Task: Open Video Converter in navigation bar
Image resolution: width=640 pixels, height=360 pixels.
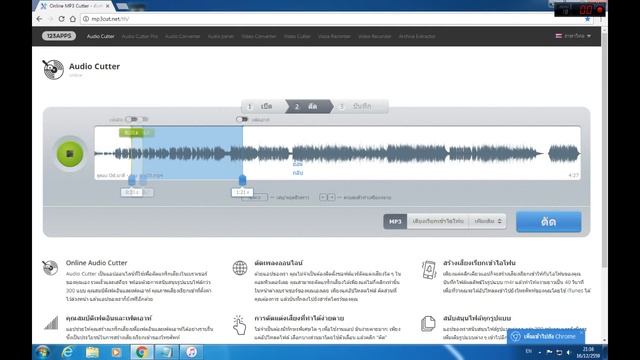Action: pos(259,36)
